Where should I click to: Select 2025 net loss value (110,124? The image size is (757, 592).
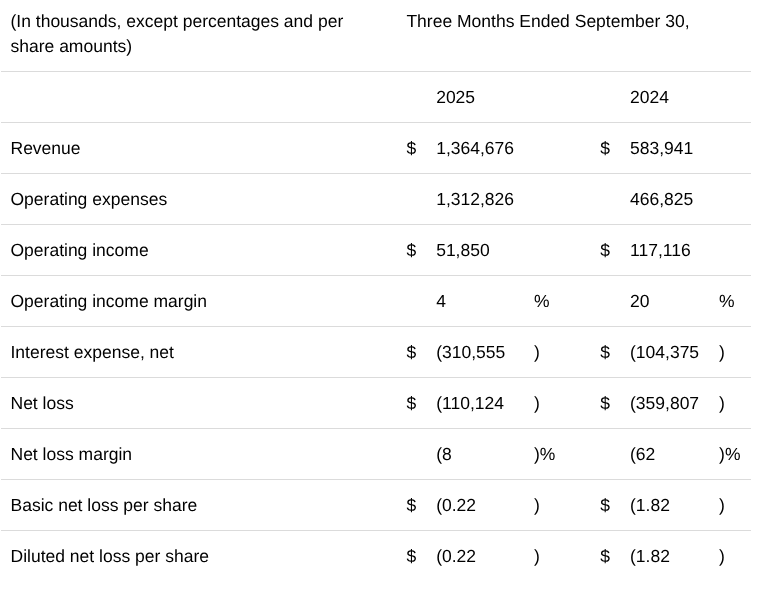pyautogui.click(x=470, y=403)
